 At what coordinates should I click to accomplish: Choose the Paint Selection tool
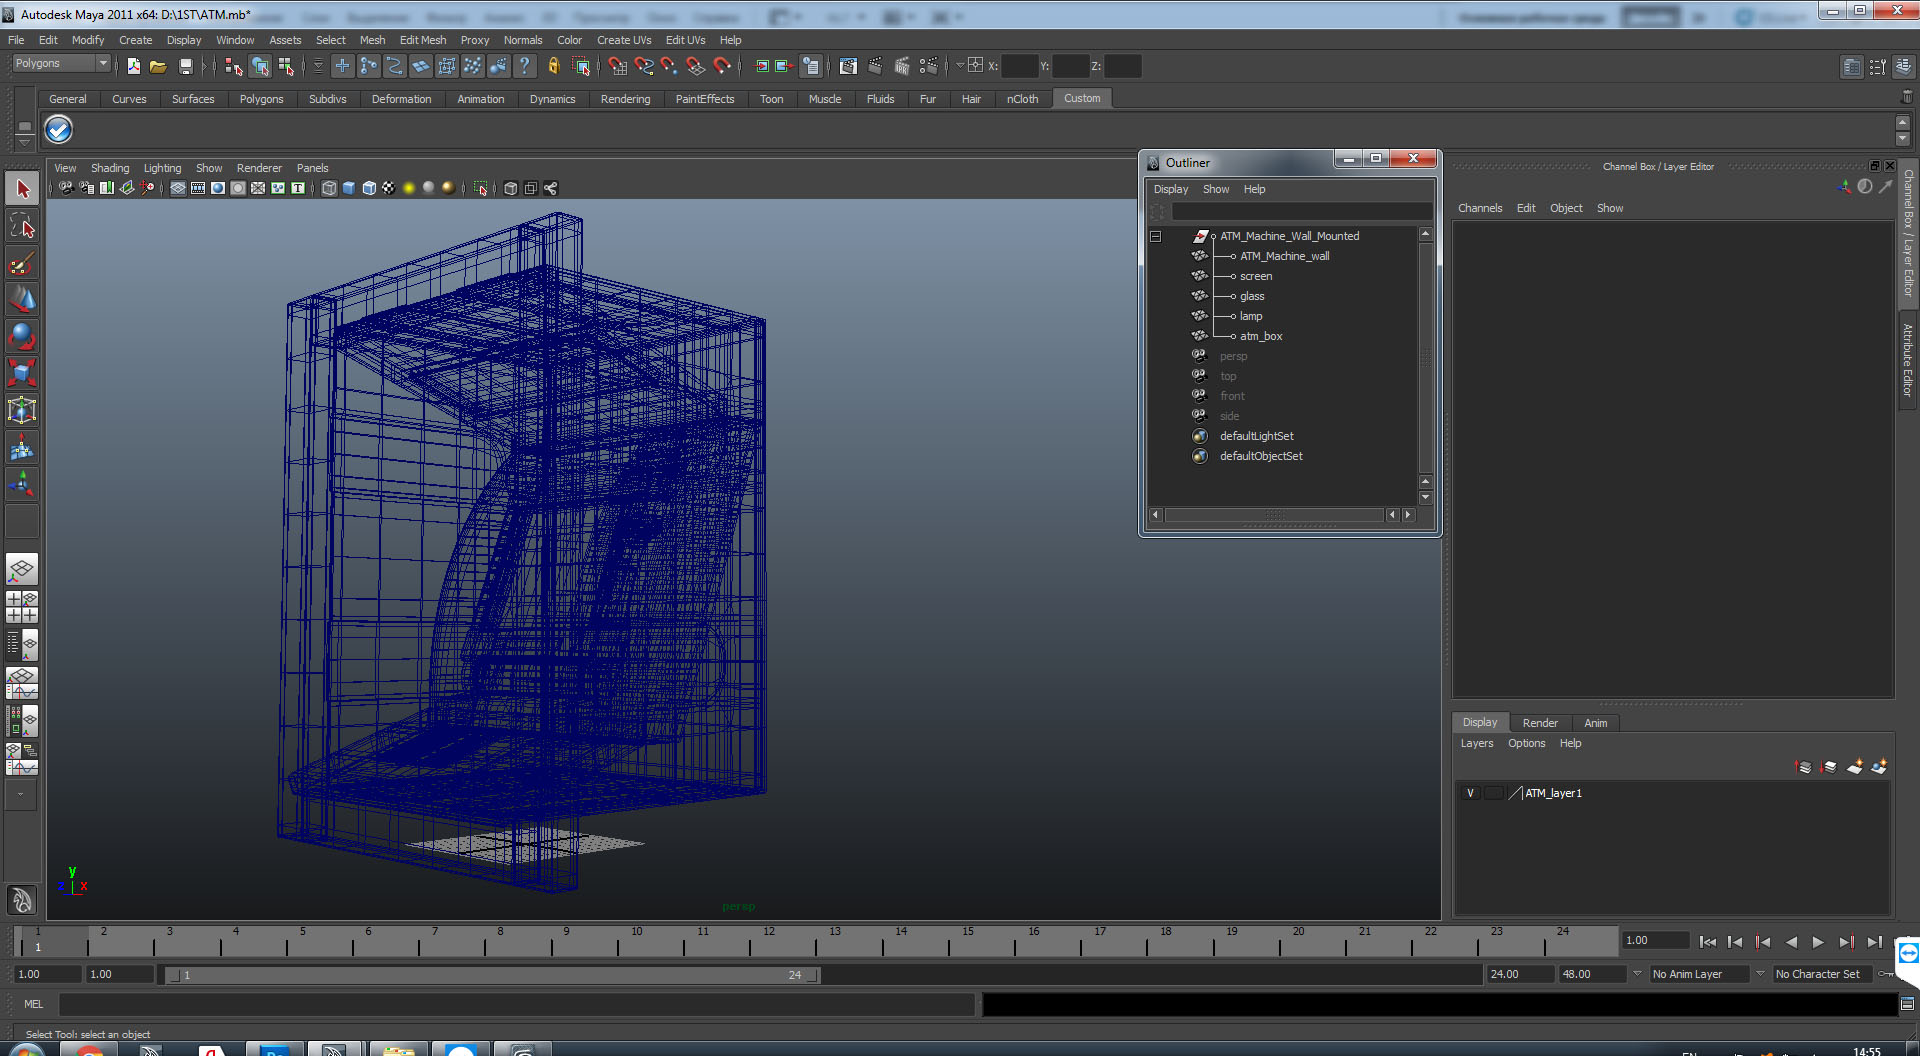point(22,263)
